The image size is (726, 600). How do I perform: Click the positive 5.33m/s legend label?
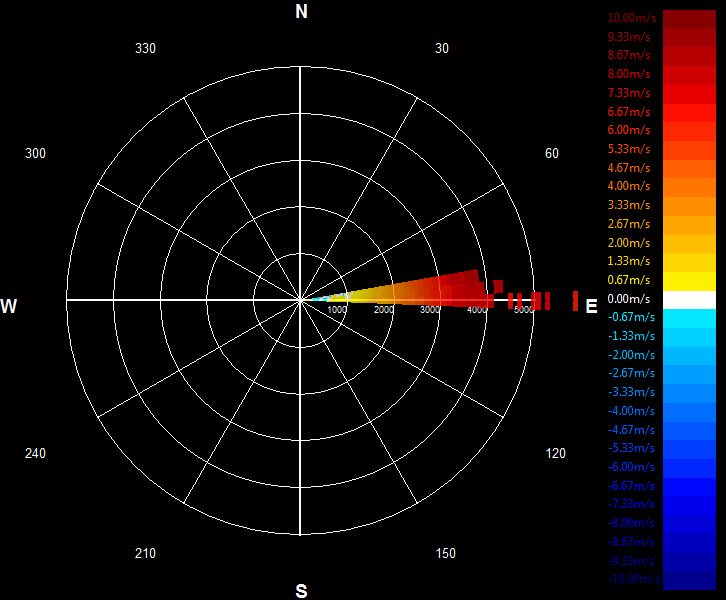tap(629, 149)
